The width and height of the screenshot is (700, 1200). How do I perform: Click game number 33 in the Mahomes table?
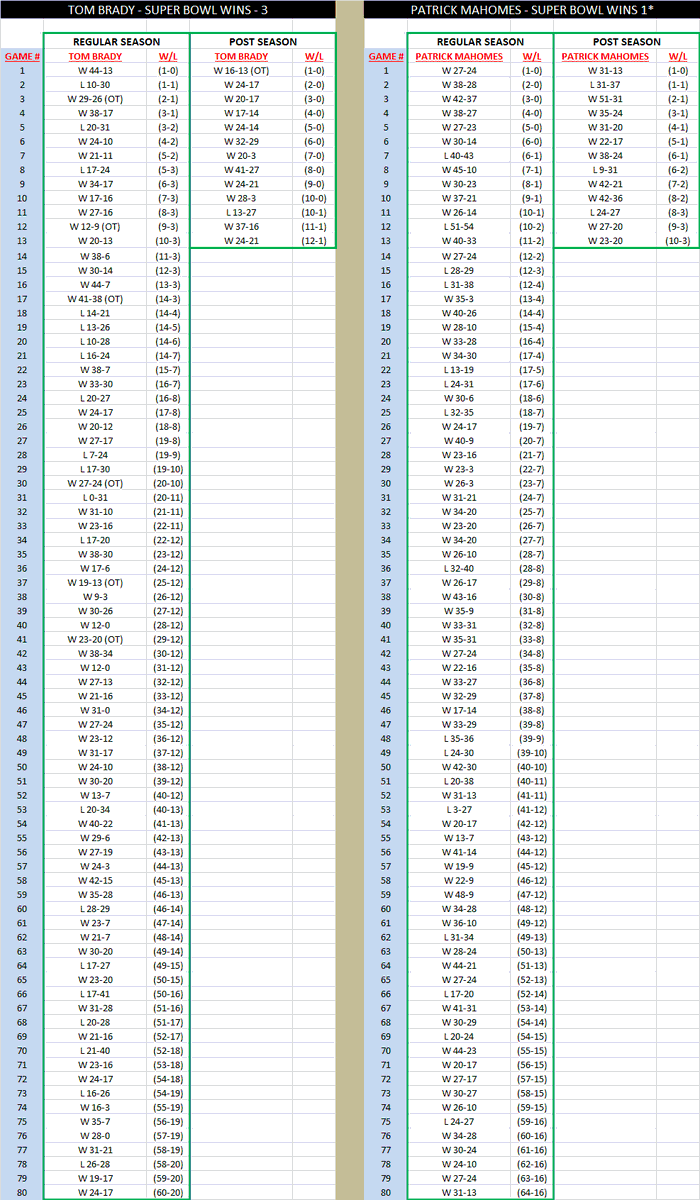click(x=386, y=526)
